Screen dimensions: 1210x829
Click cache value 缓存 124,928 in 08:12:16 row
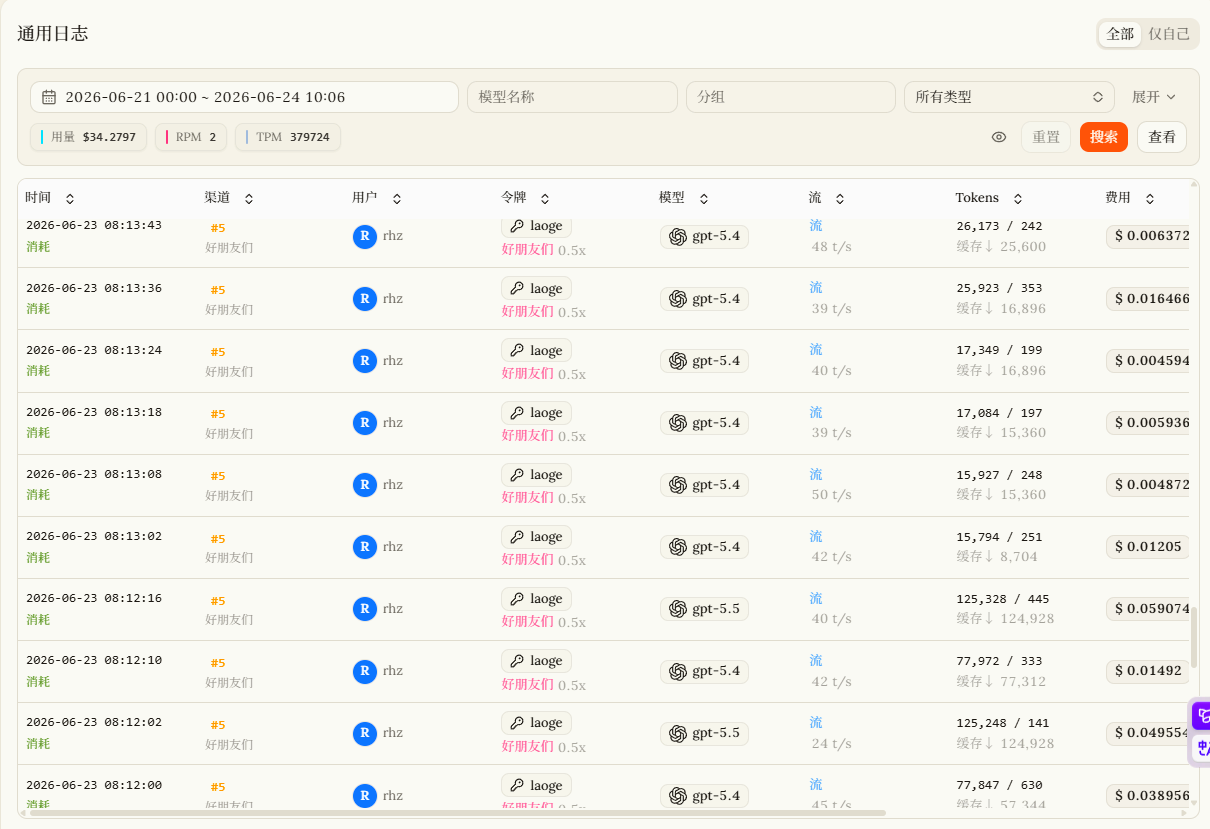click(x=1005, y=619)
